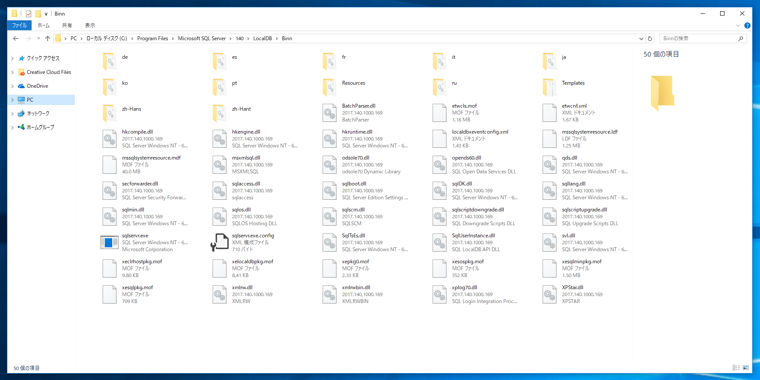Screen dimensions: 760x380
Task: Select the etwcls.mof file icon
Action: 439,113
